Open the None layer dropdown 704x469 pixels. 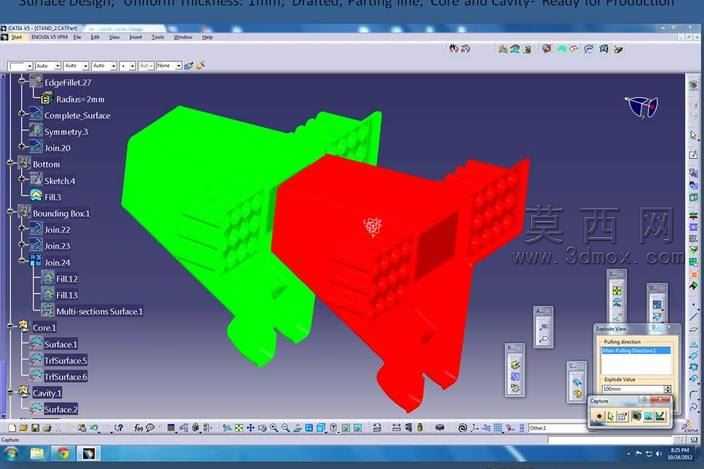tap(169, 66)
